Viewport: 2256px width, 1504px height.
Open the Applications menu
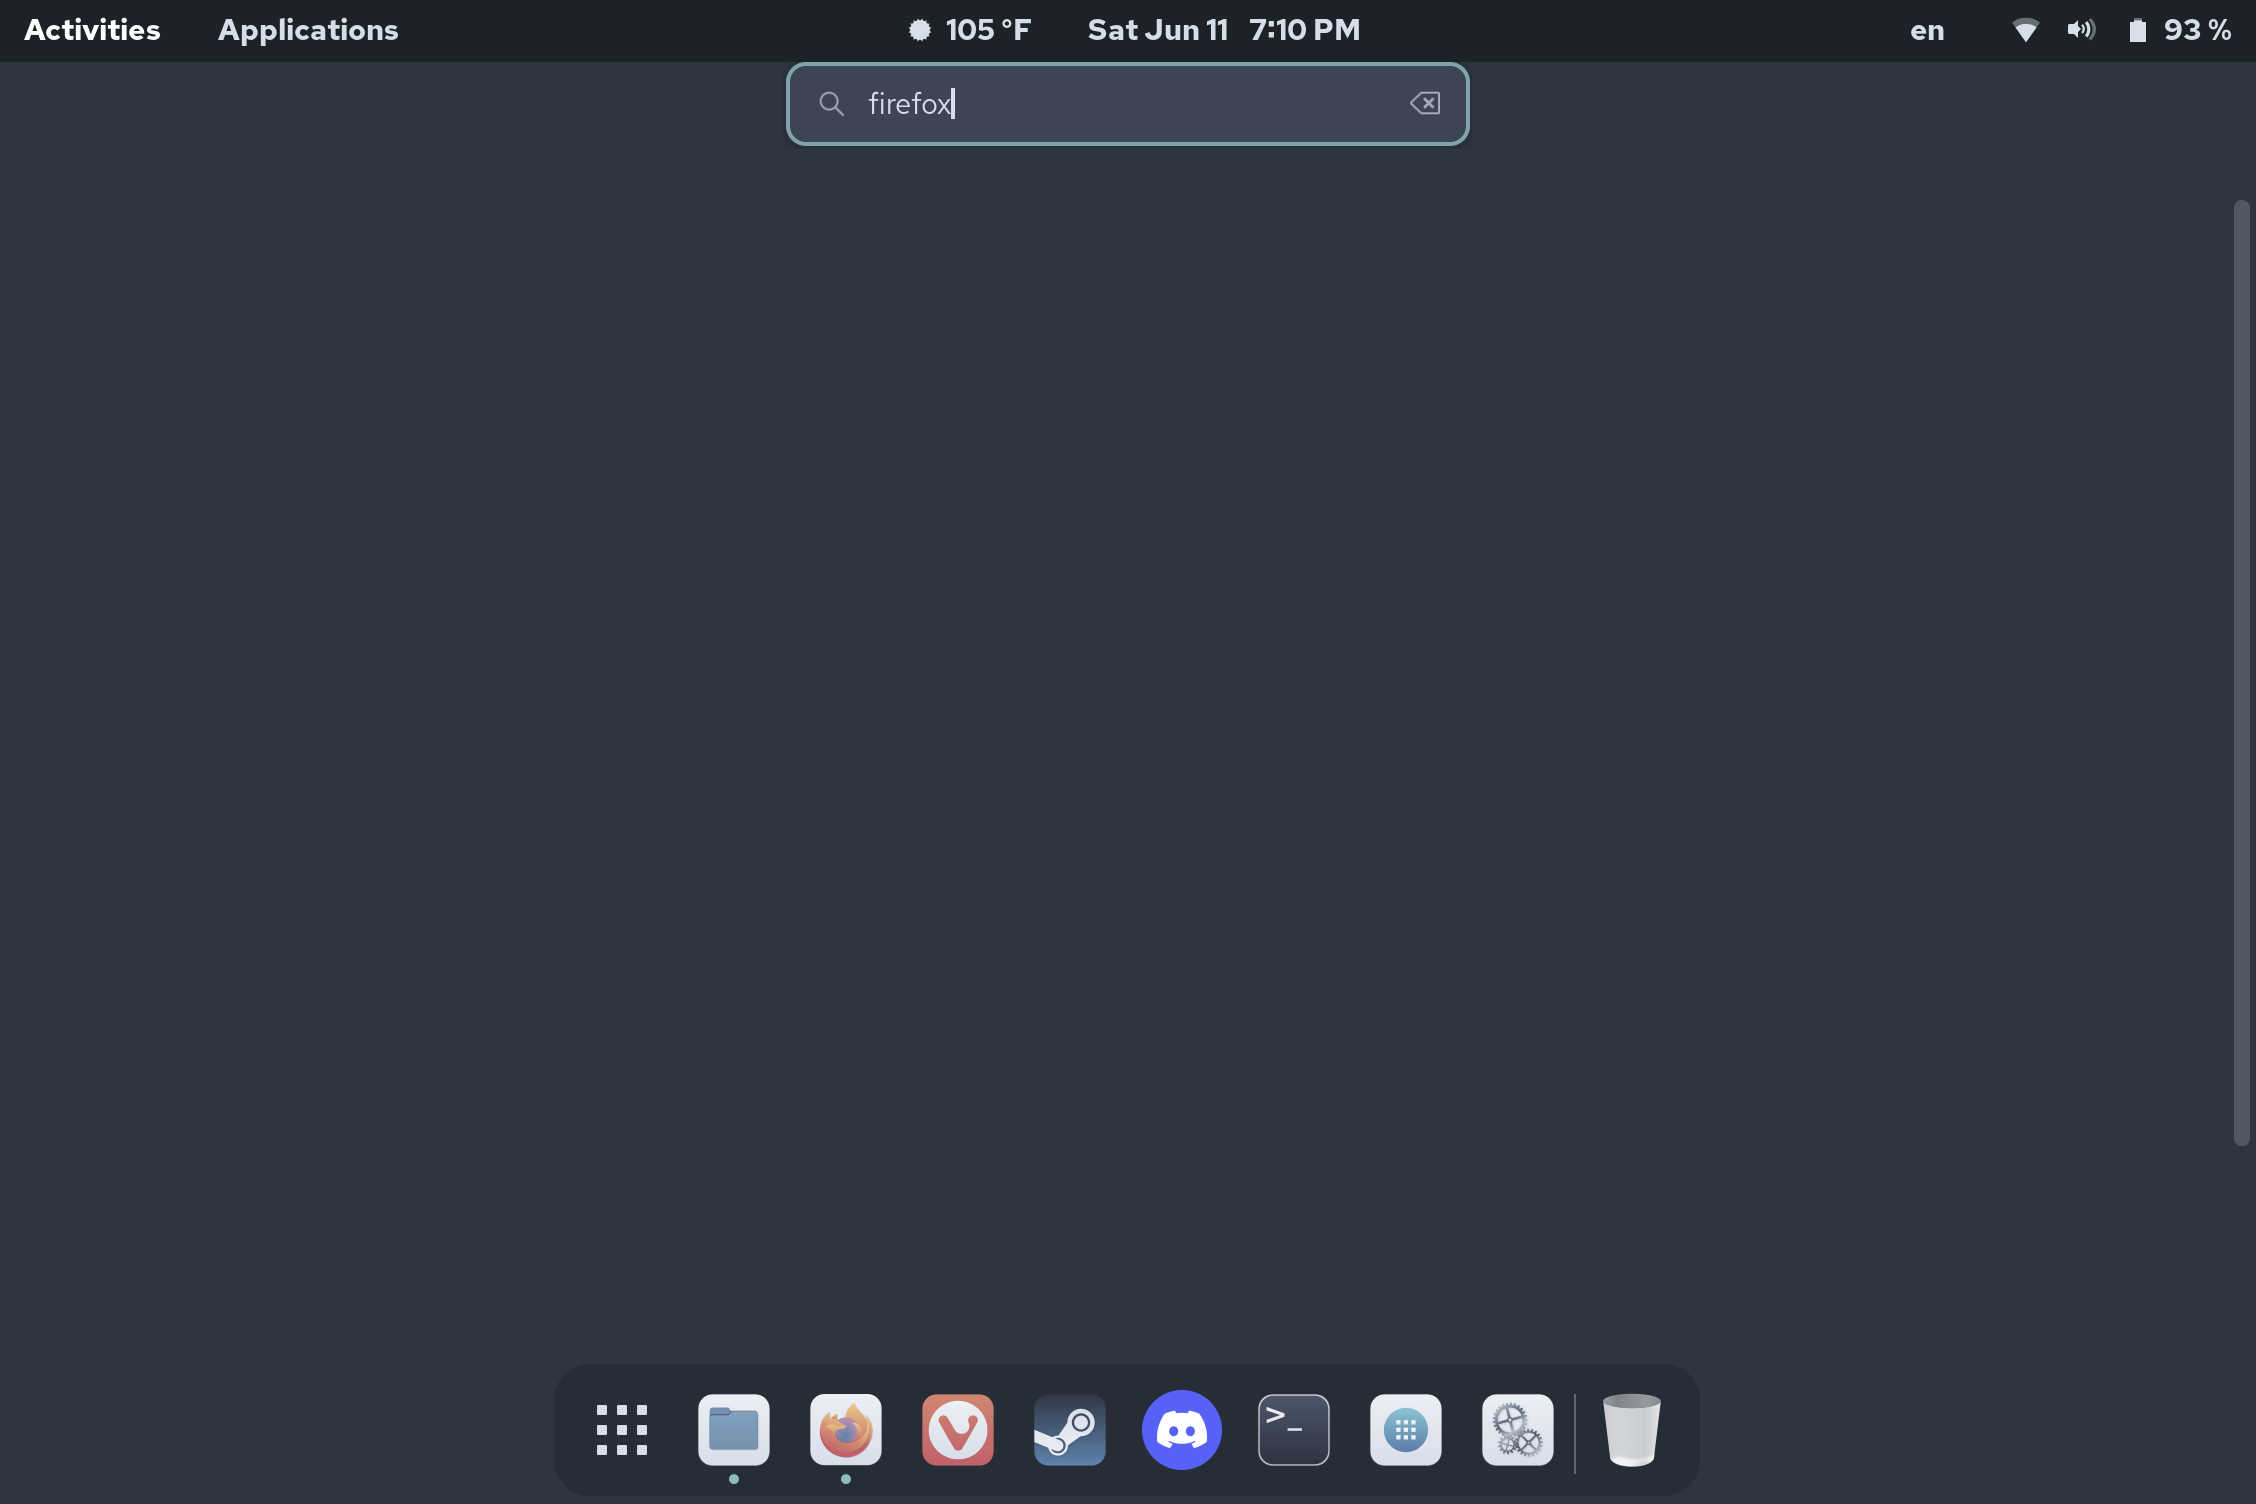click(x=307, y=30)
